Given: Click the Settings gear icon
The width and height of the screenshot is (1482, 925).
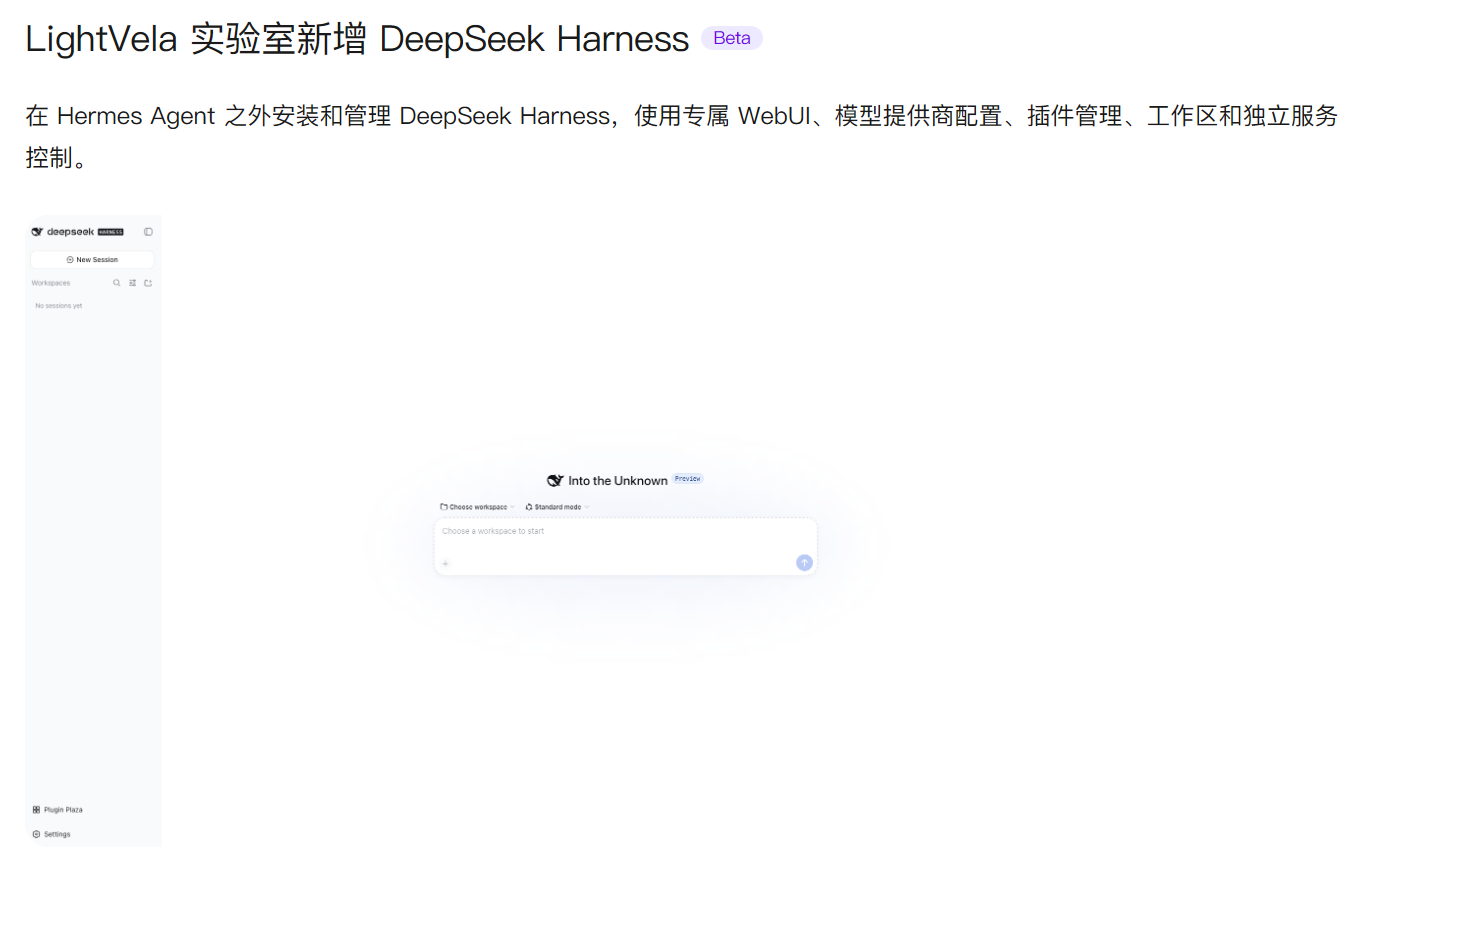Looking at the screenshot, I should (36, 834).
